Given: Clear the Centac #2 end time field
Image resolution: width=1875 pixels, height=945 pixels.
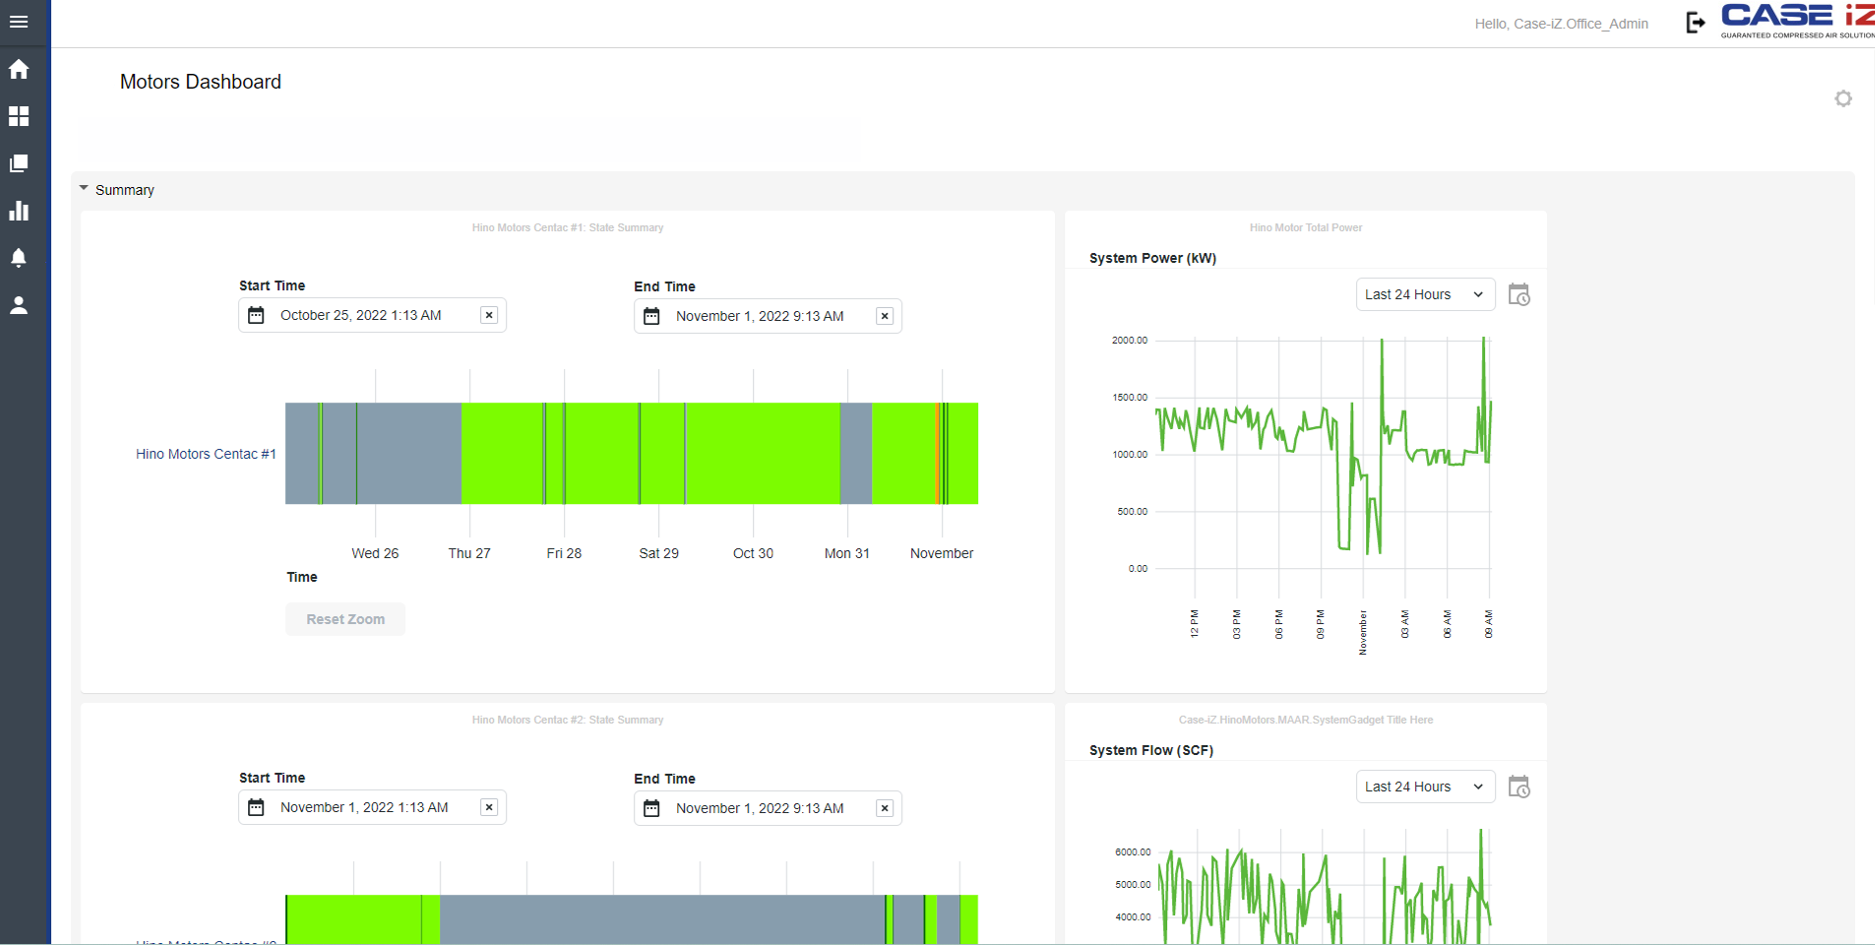Looking at the screenshot, I should pyautogui.click(x=885, y=808).
